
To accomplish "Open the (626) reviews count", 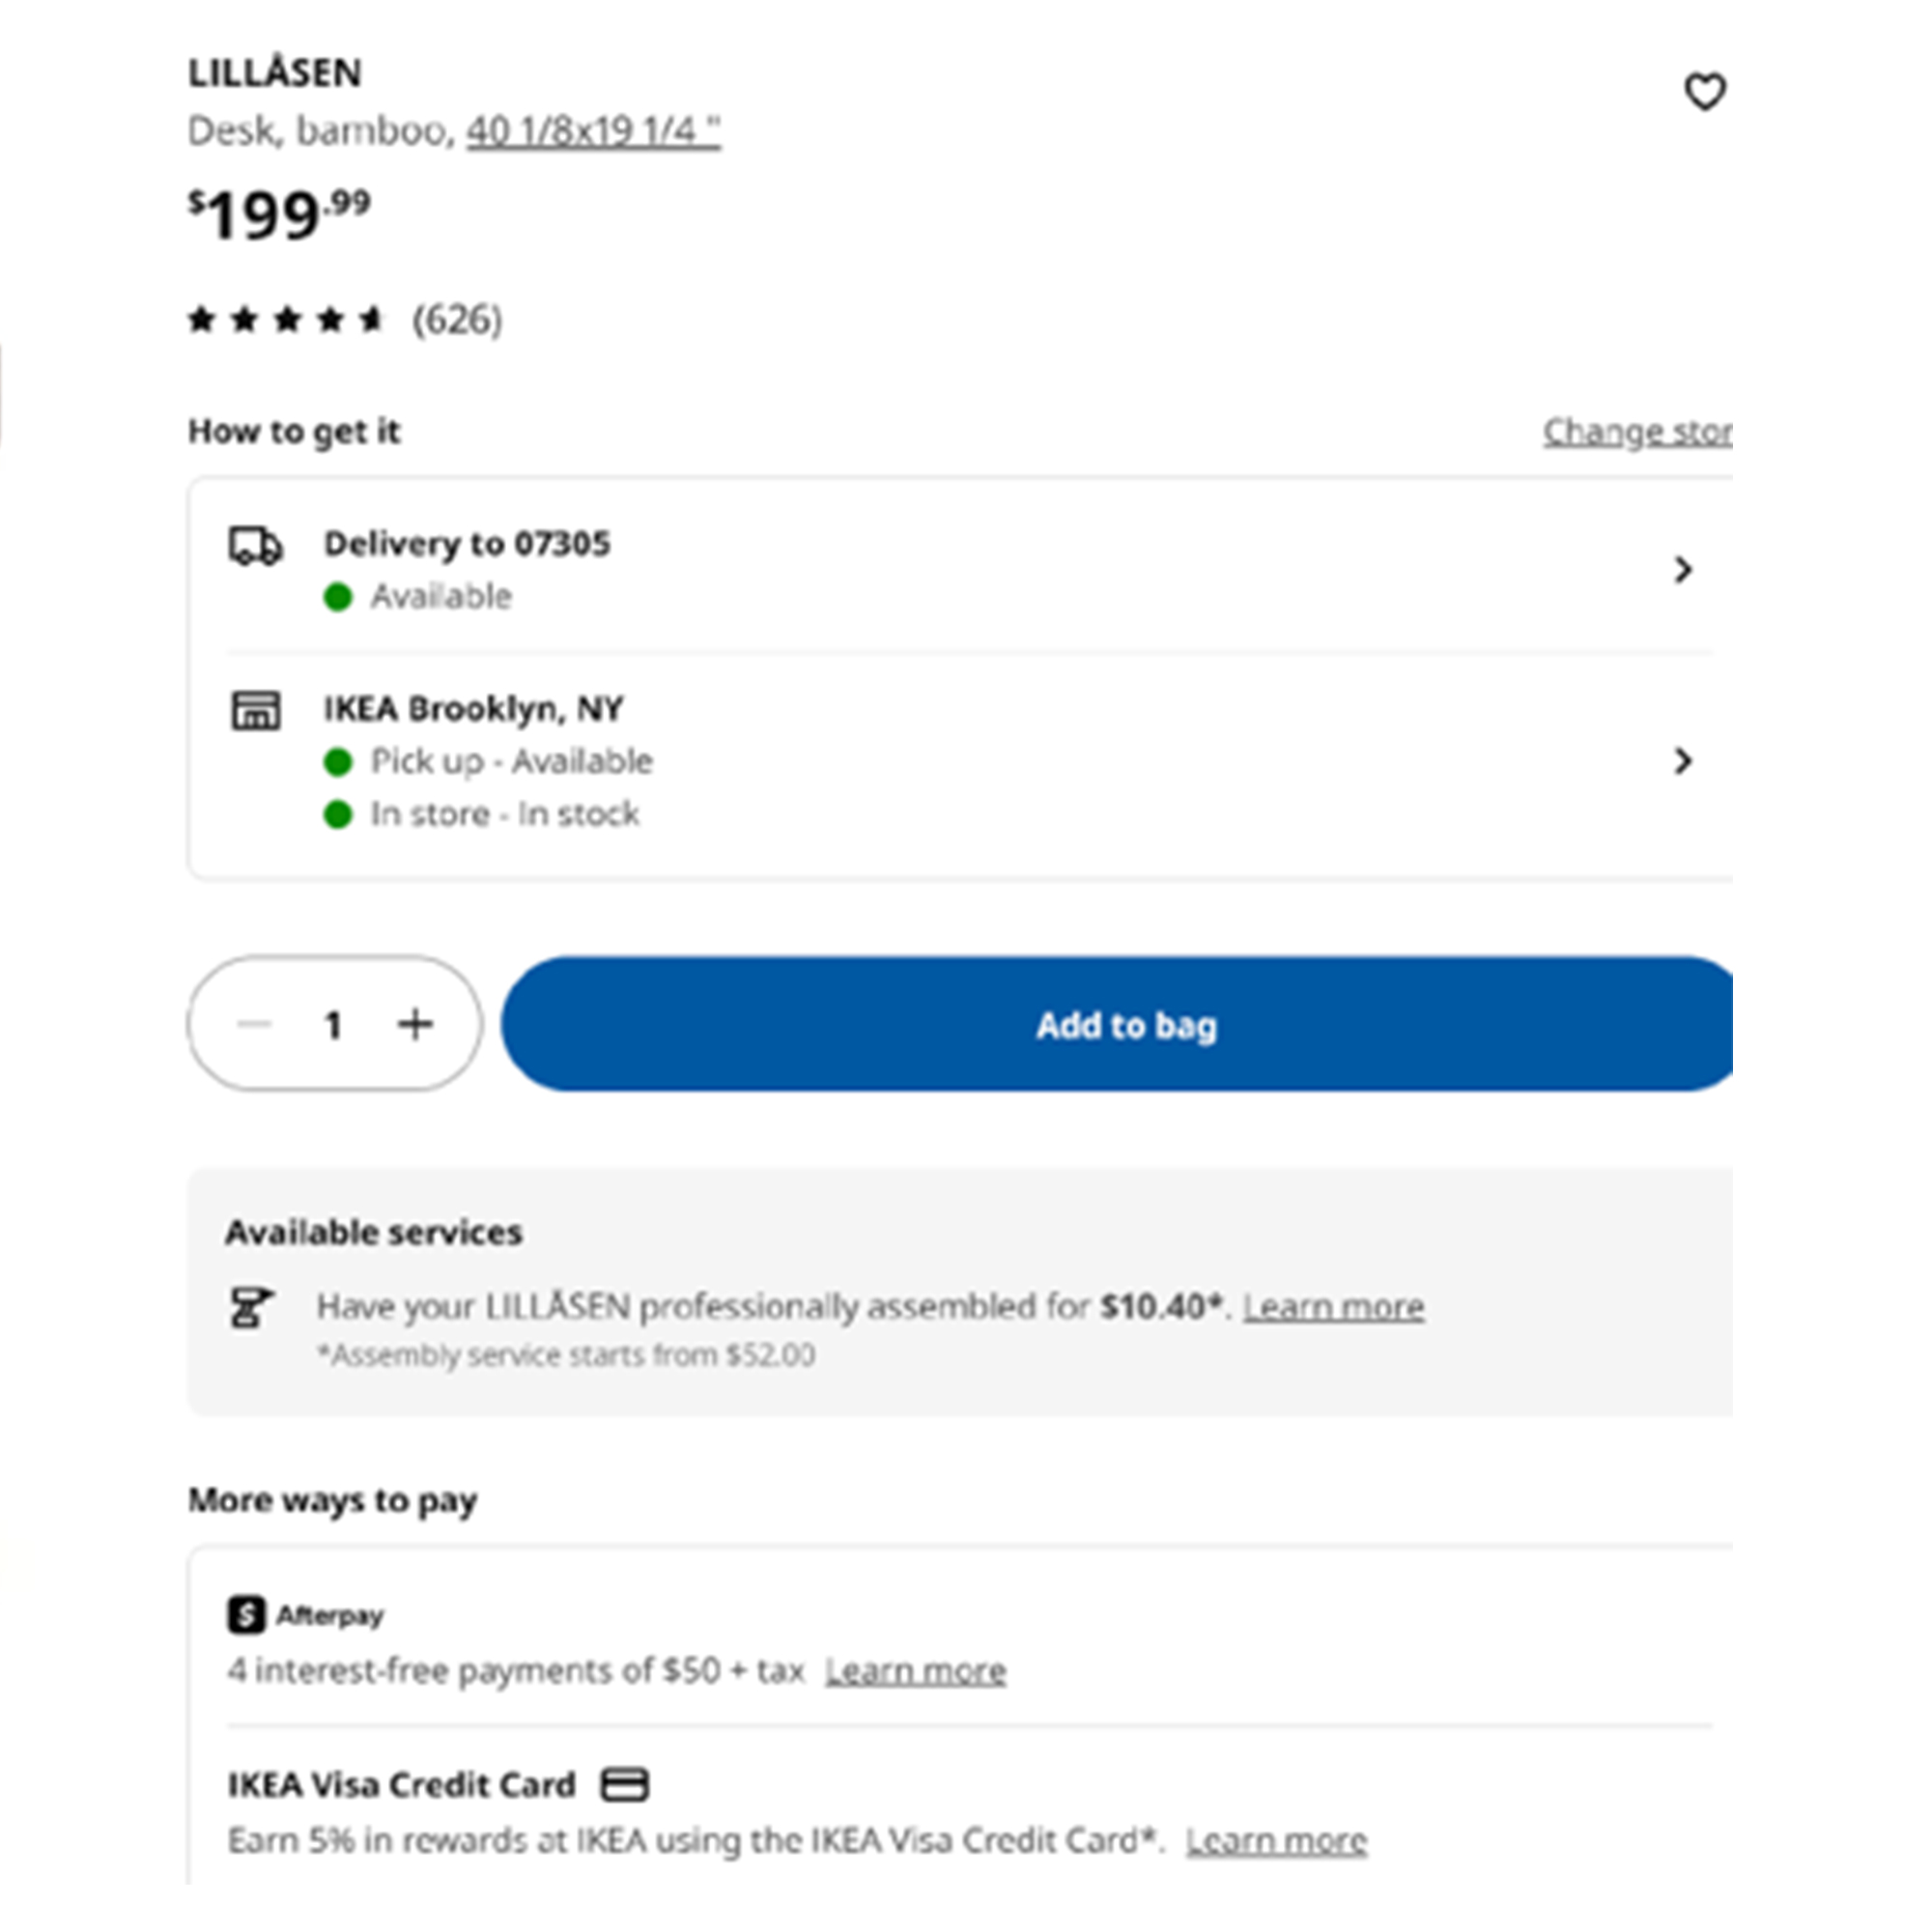I will click(457, 320).
